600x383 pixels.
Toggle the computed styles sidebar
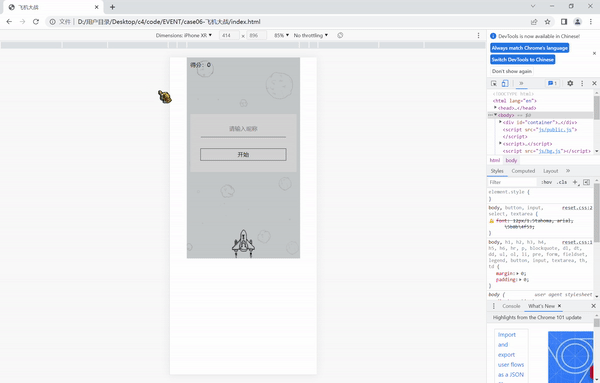pos(587,182)
